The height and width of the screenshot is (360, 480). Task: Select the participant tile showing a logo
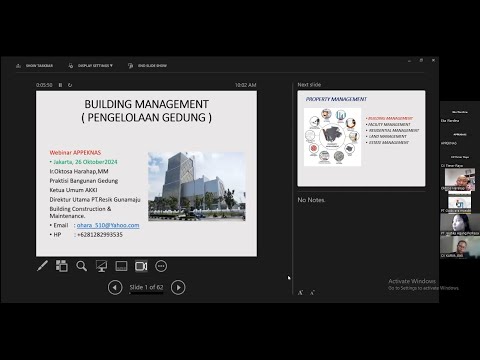click(460, 203)
